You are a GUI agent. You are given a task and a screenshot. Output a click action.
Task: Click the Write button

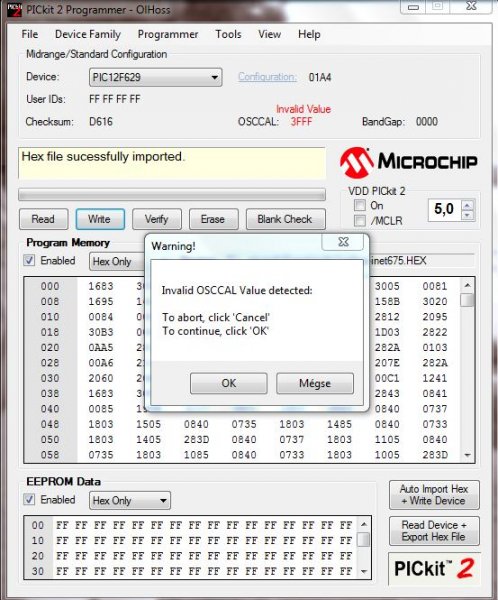(100, 219)
